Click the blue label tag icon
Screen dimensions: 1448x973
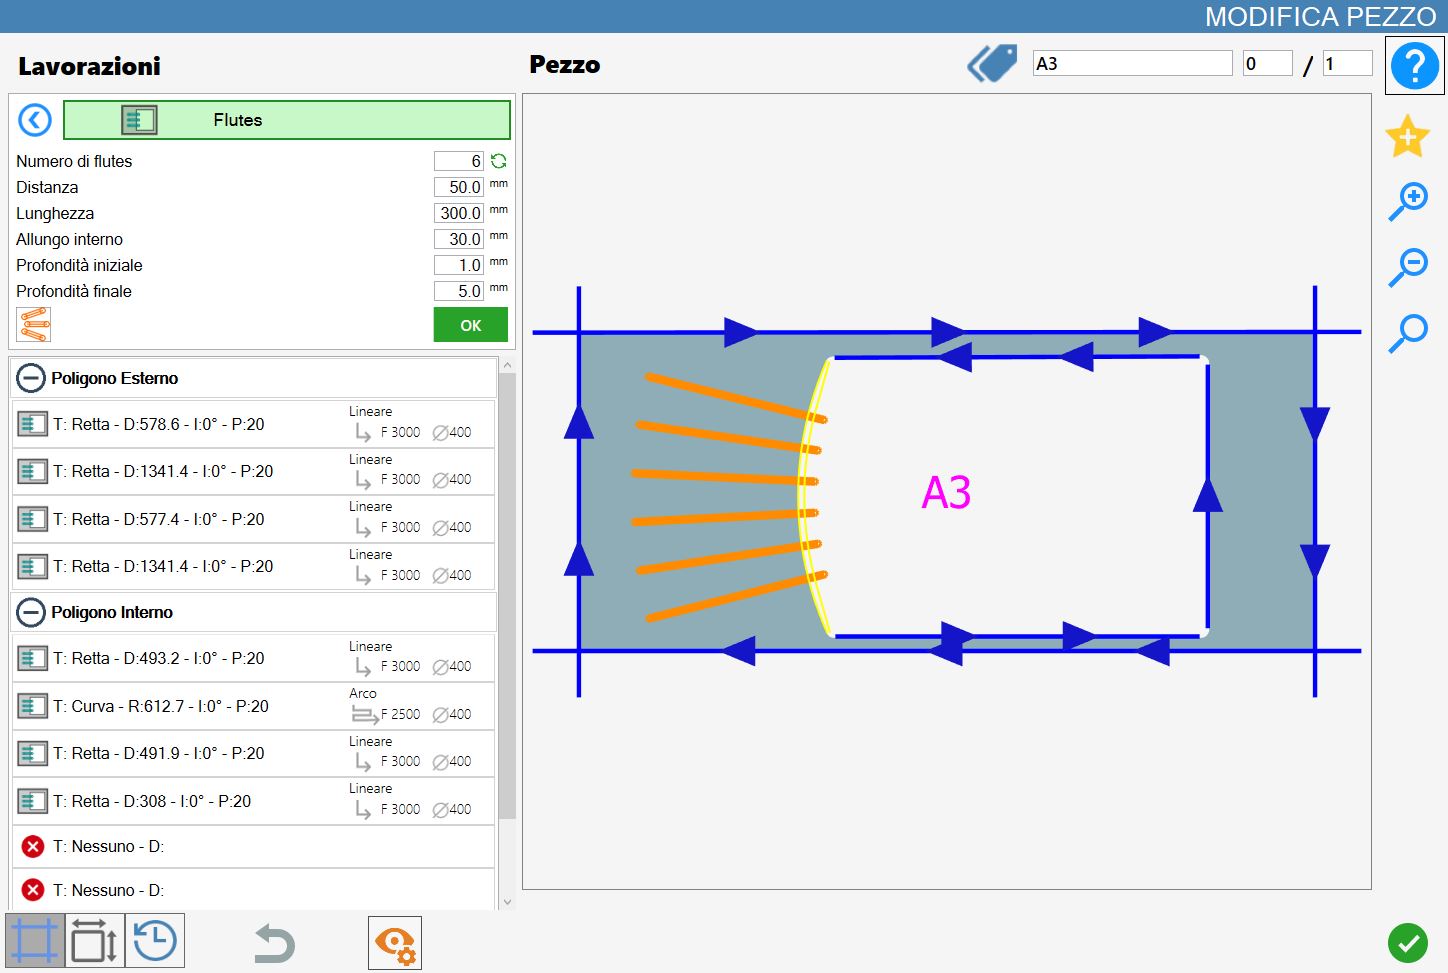[x=992, y=64]
